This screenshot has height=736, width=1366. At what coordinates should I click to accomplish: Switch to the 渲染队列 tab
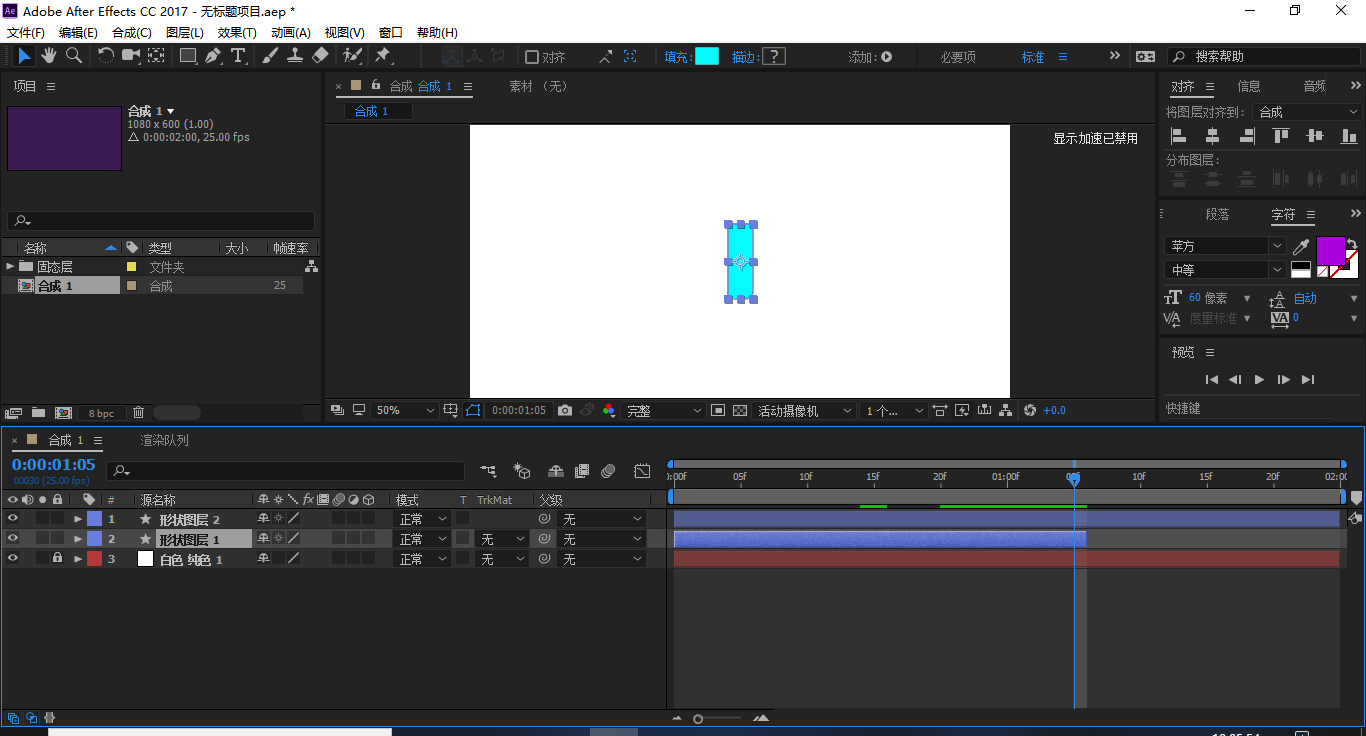pyautogui.click(x=164, y=440)
